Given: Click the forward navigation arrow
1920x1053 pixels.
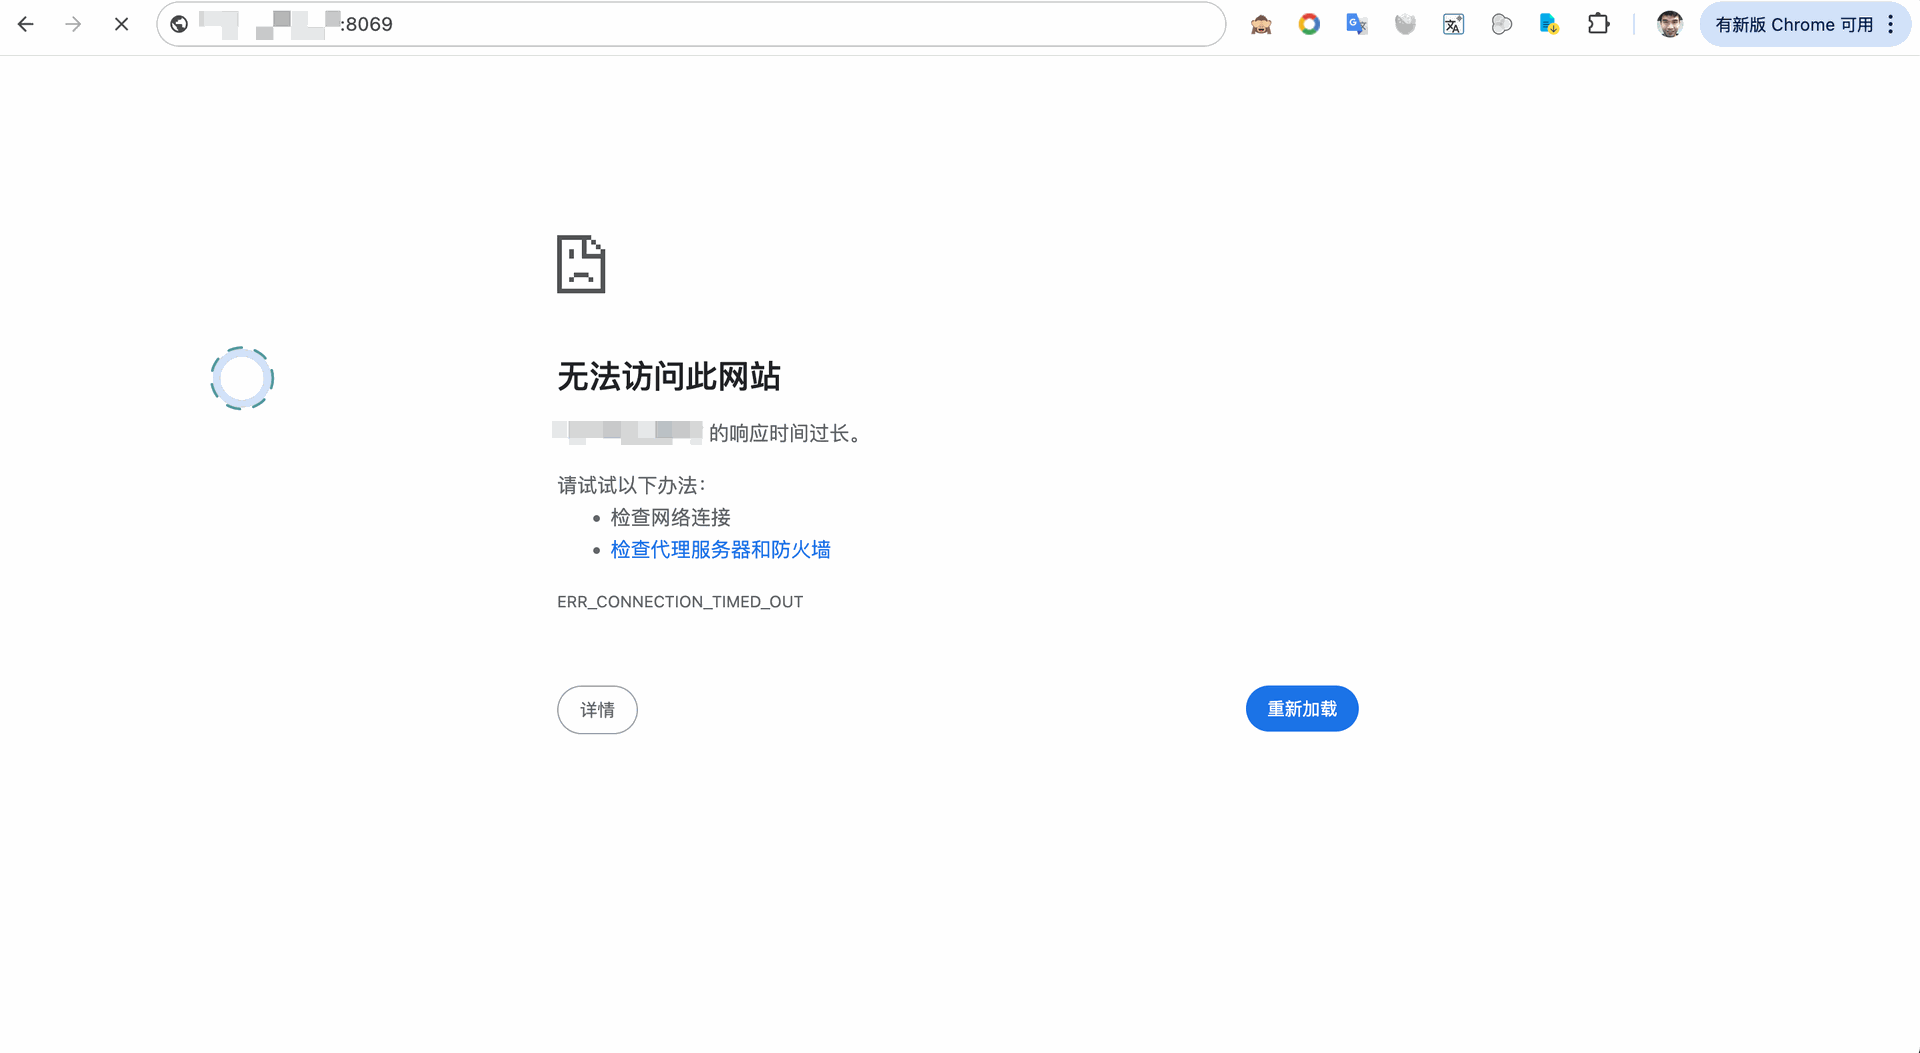Looking at the screenshot, I should point(73,24).
